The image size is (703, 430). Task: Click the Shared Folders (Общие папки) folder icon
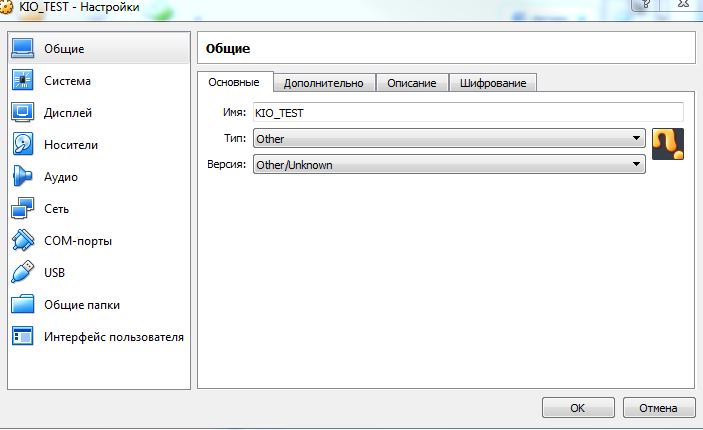(x=23, y=305)
